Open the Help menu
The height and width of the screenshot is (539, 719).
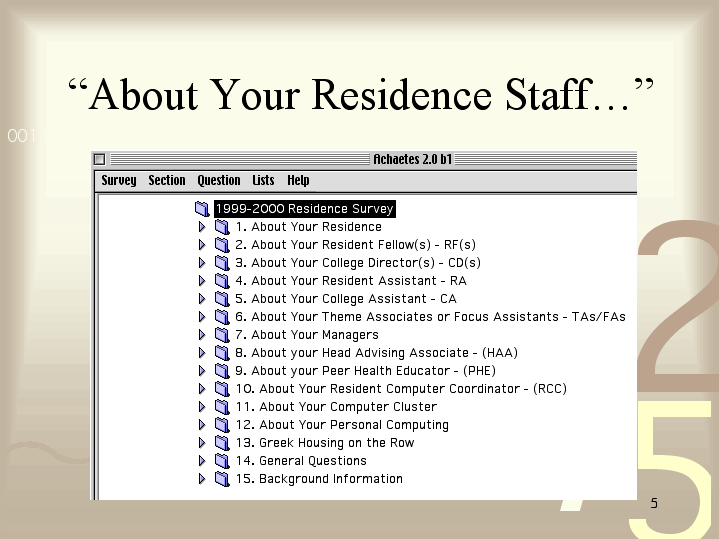click(x=298, y=180)
